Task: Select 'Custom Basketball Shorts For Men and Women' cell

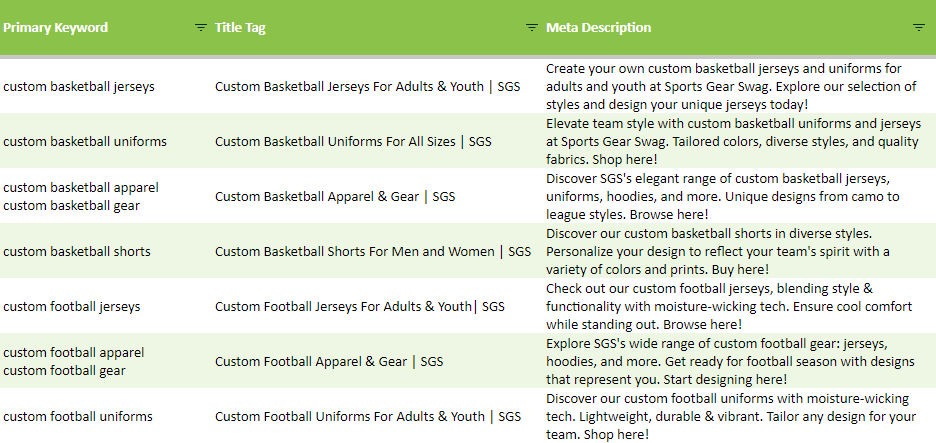Action: pyautogui.click(x=377, y=251)
